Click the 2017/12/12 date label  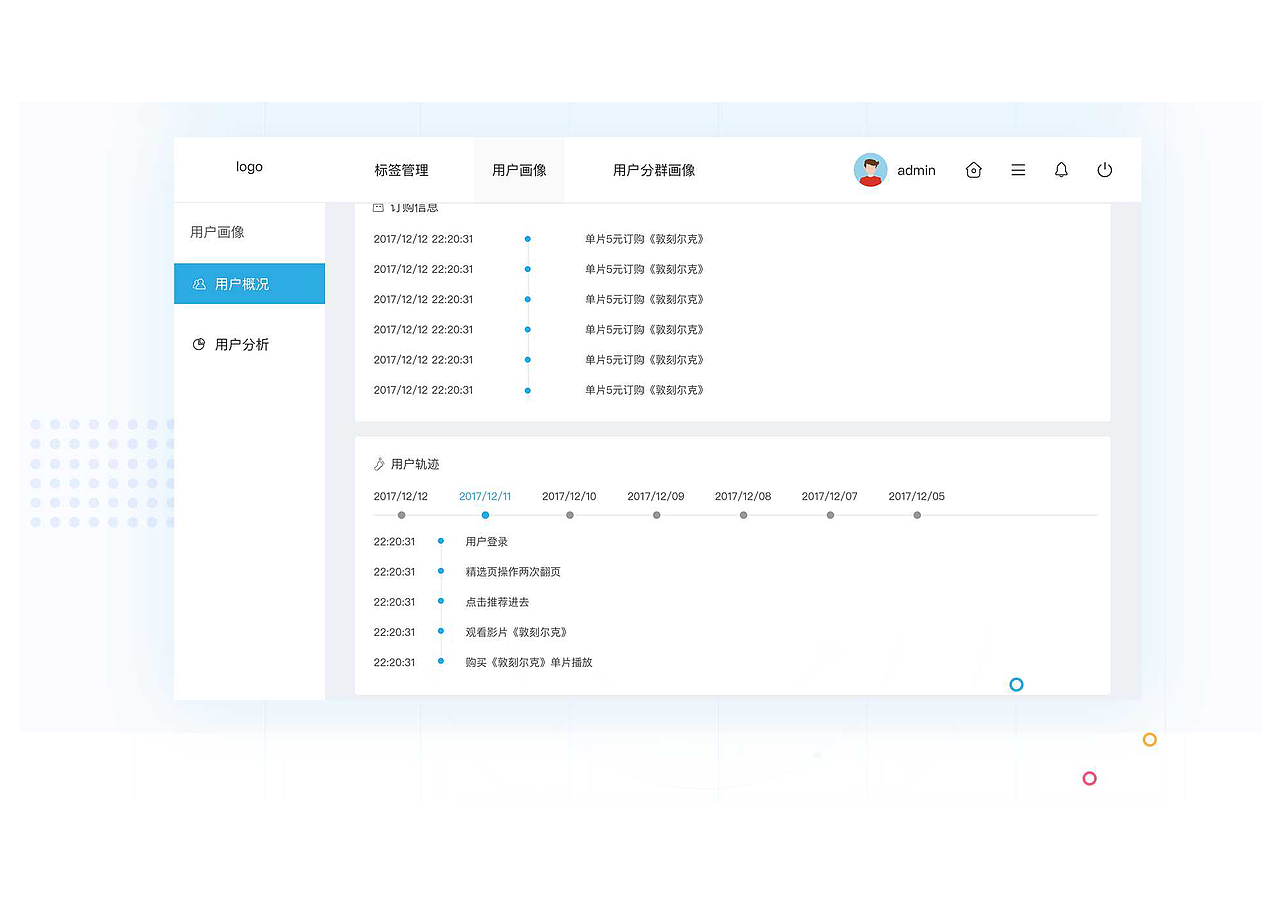point(400,496)
